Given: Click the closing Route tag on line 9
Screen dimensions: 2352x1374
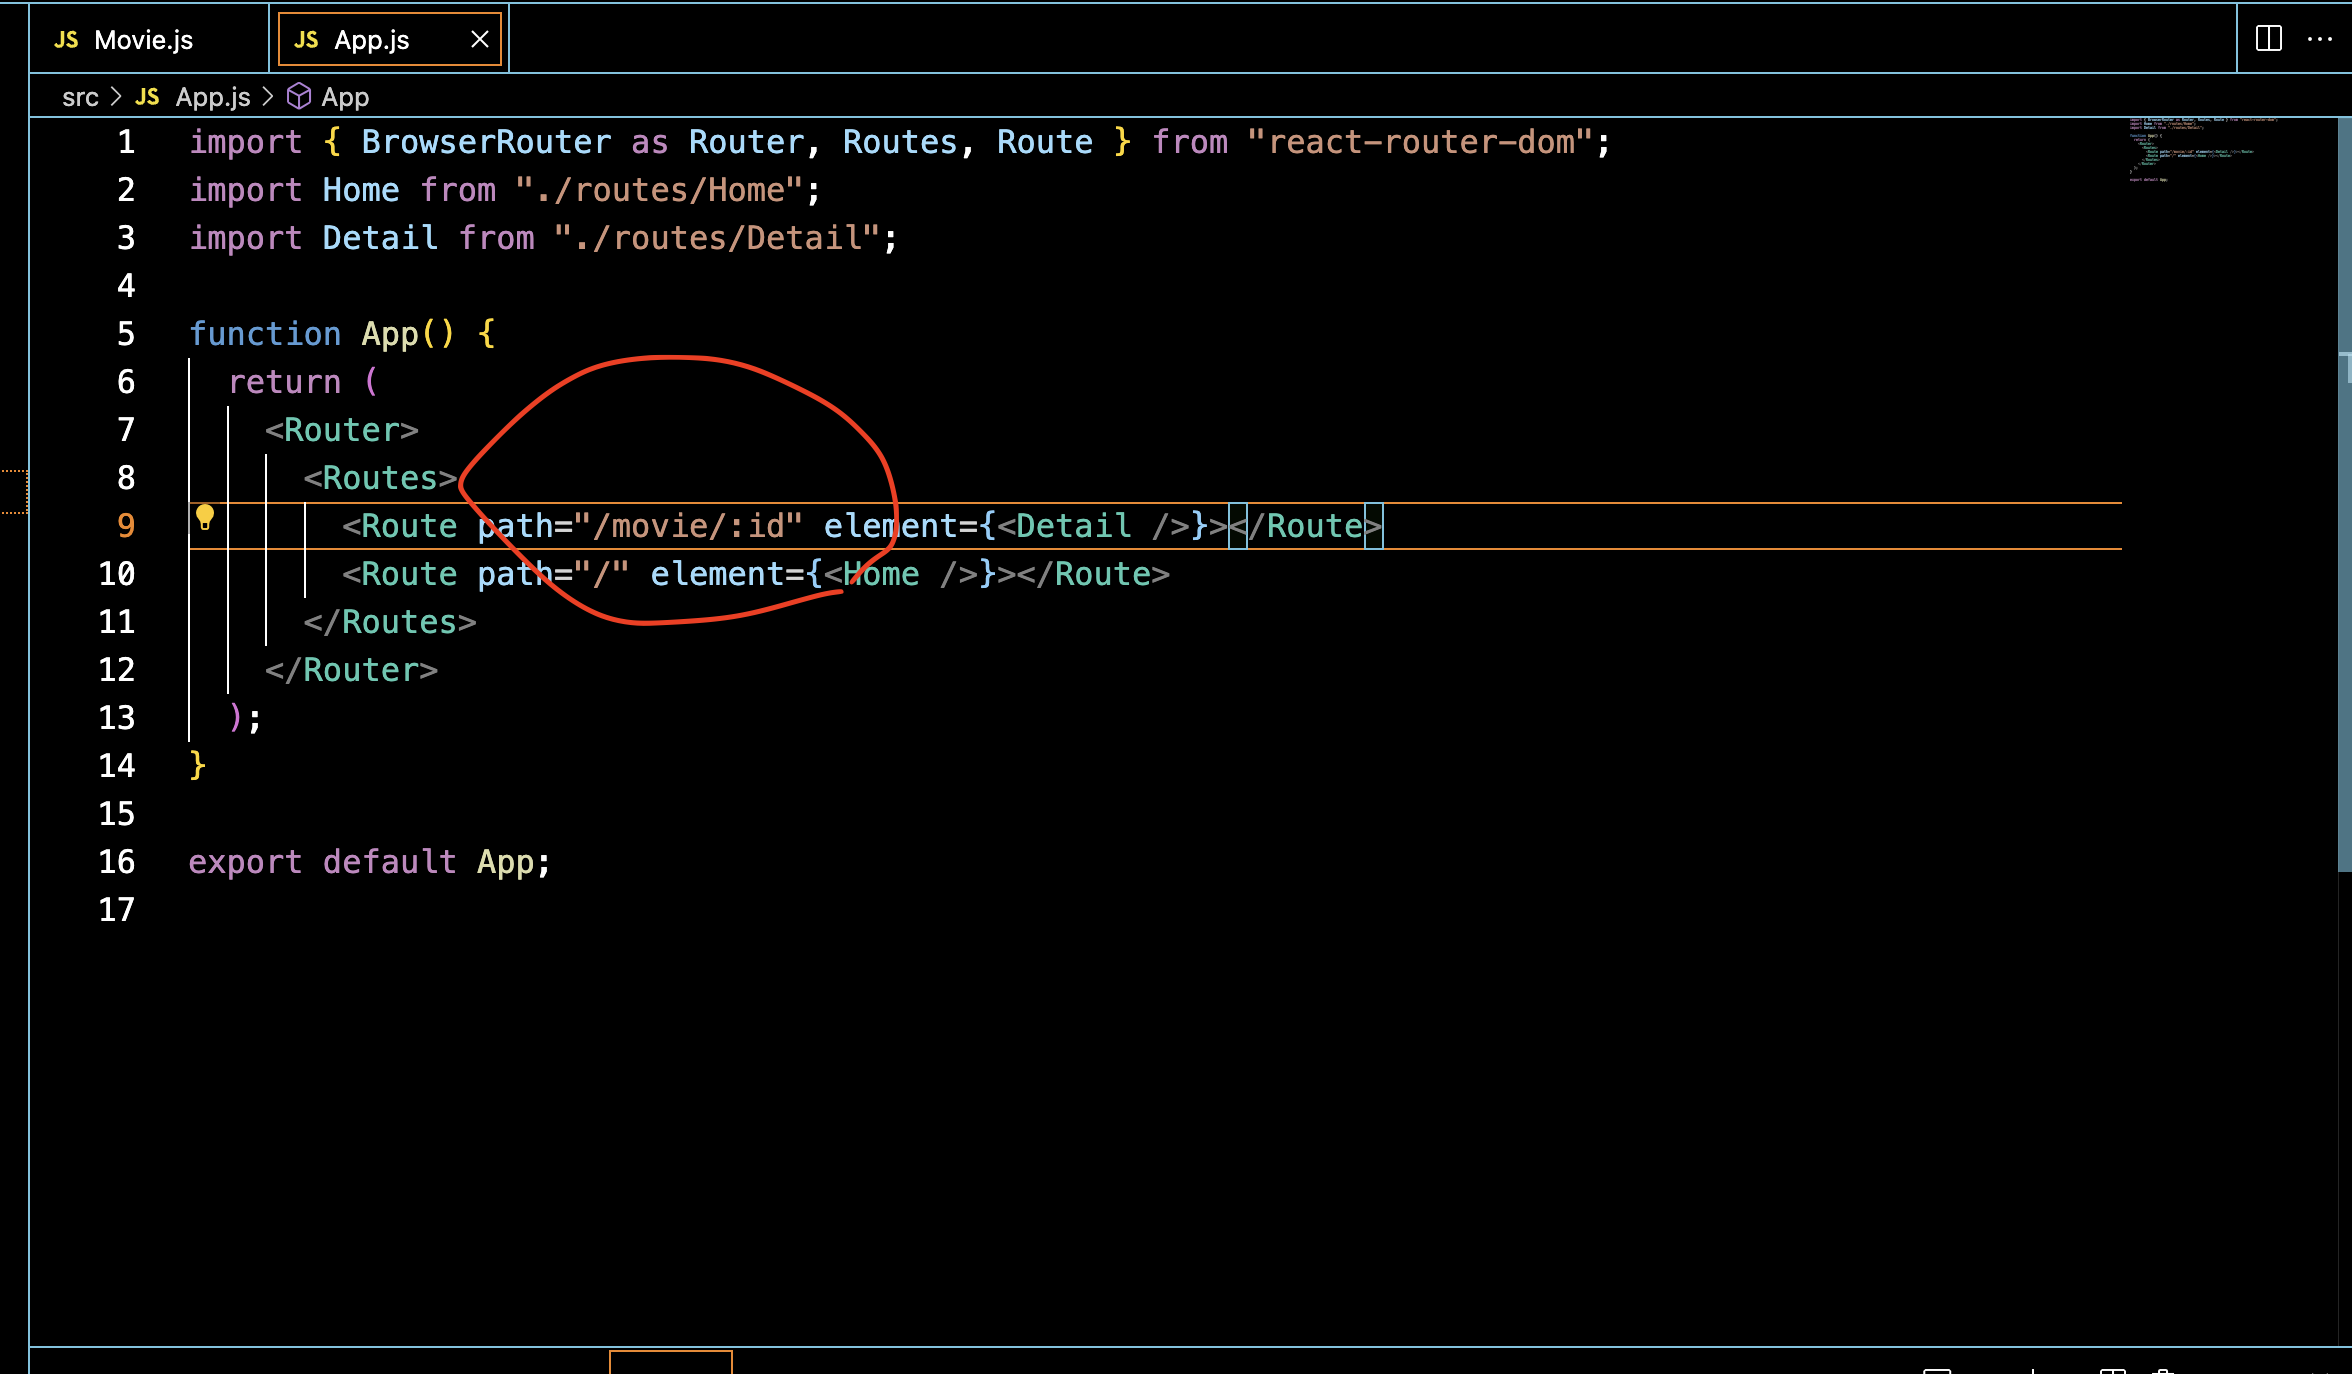Looking at the screenshot, I should [x=1310, y=526].
